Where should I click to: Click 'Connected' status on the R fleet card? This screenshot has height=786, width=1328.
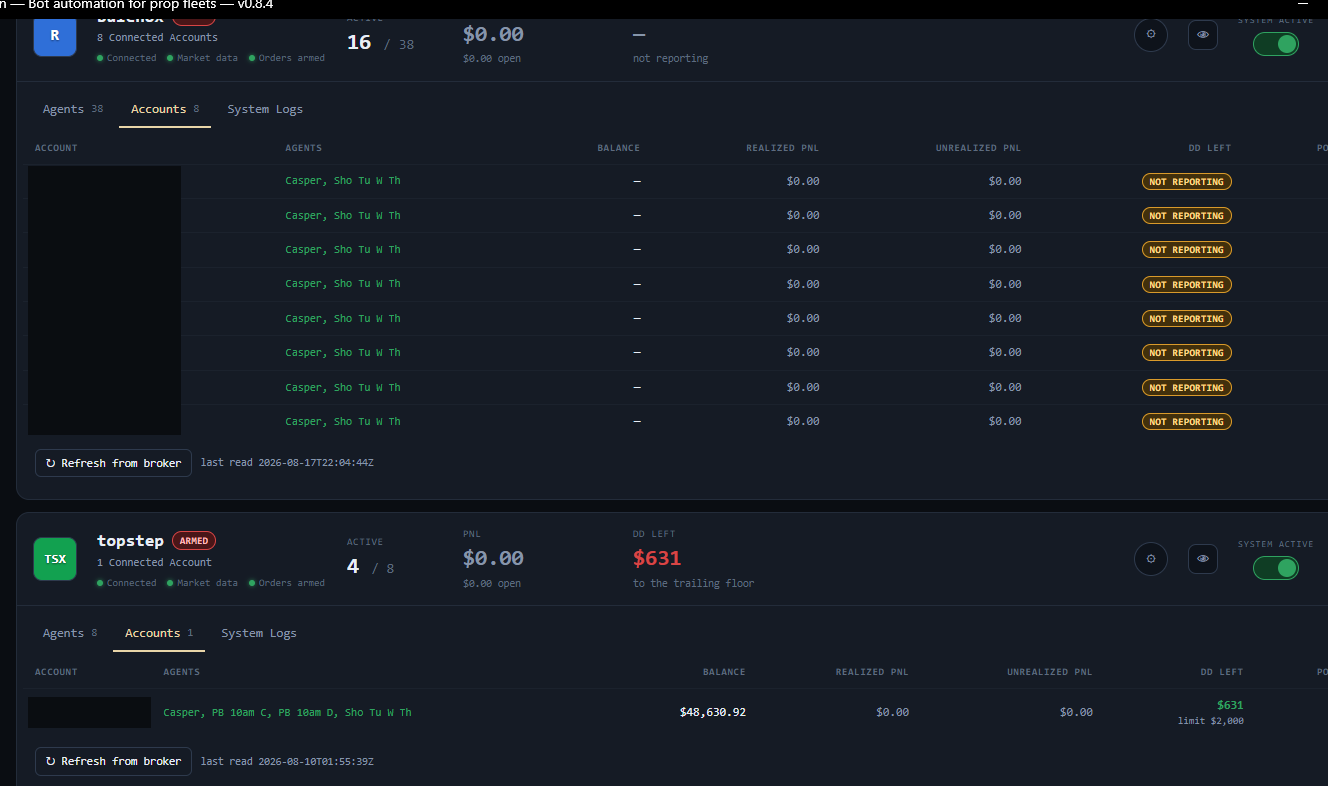coord(127,58)
